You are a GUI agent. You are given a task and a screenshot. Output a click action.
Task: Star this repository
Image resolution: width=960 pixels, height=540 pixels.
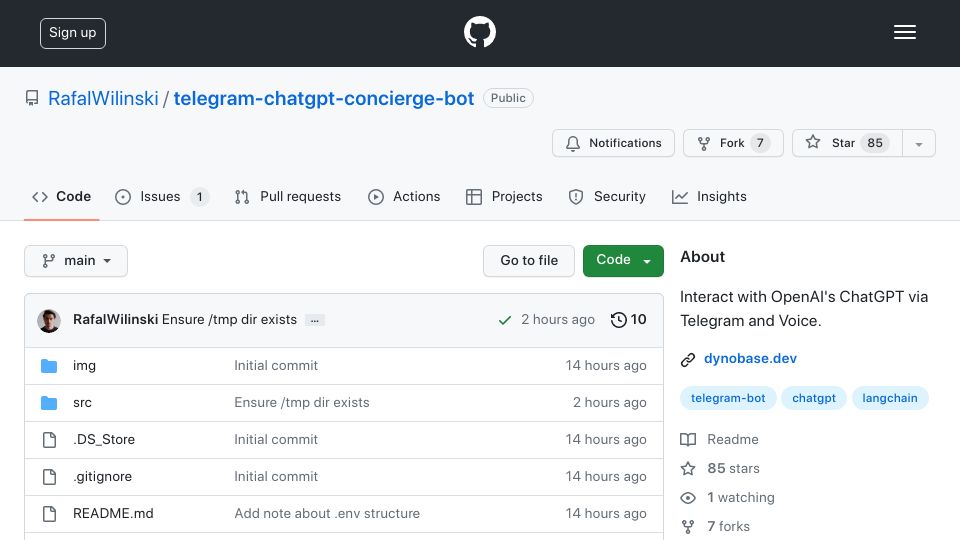click(847, 143)
